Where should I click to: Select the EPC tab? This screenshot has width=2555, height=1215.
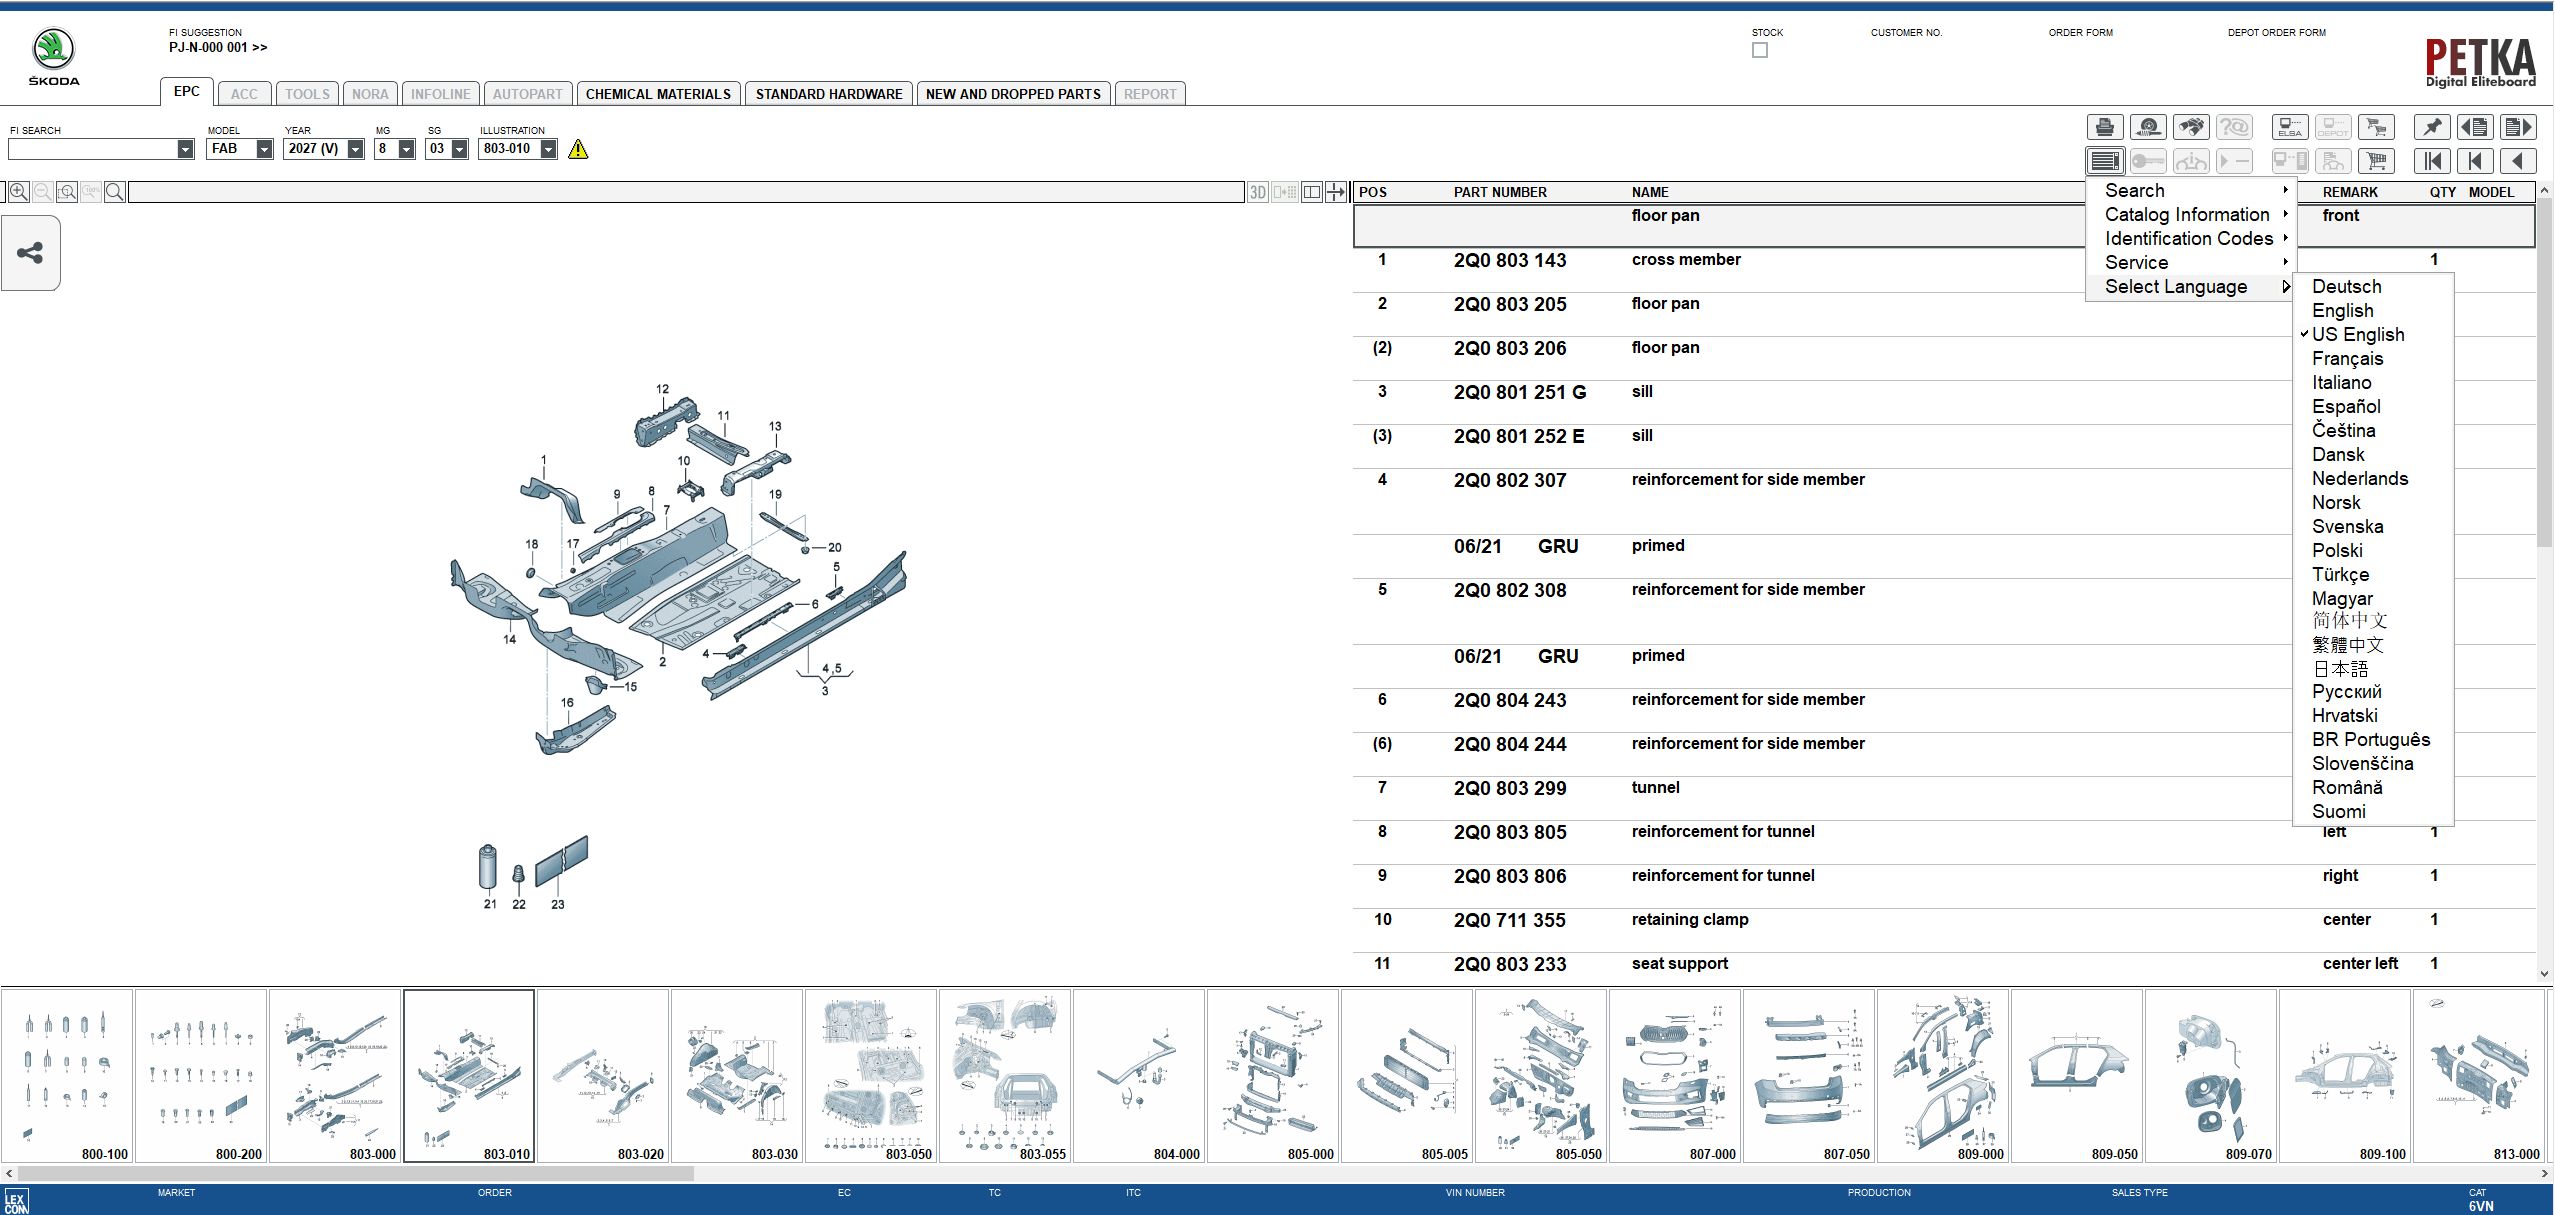(186, 91)
